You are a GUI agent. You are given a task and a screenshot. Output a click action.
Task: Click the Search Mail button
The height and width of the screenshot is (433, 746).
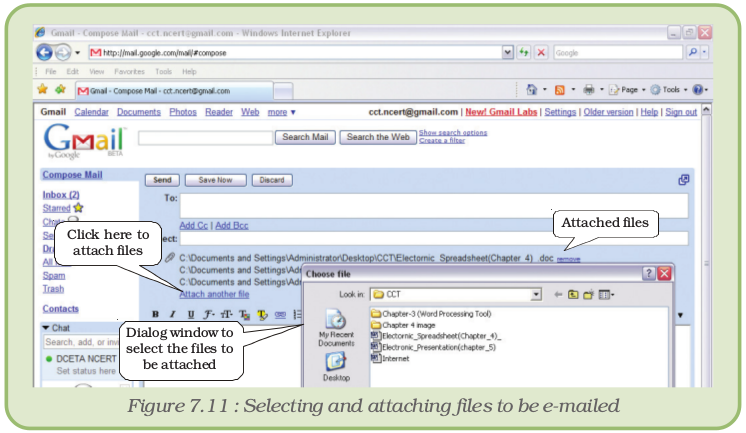point(305,137)
